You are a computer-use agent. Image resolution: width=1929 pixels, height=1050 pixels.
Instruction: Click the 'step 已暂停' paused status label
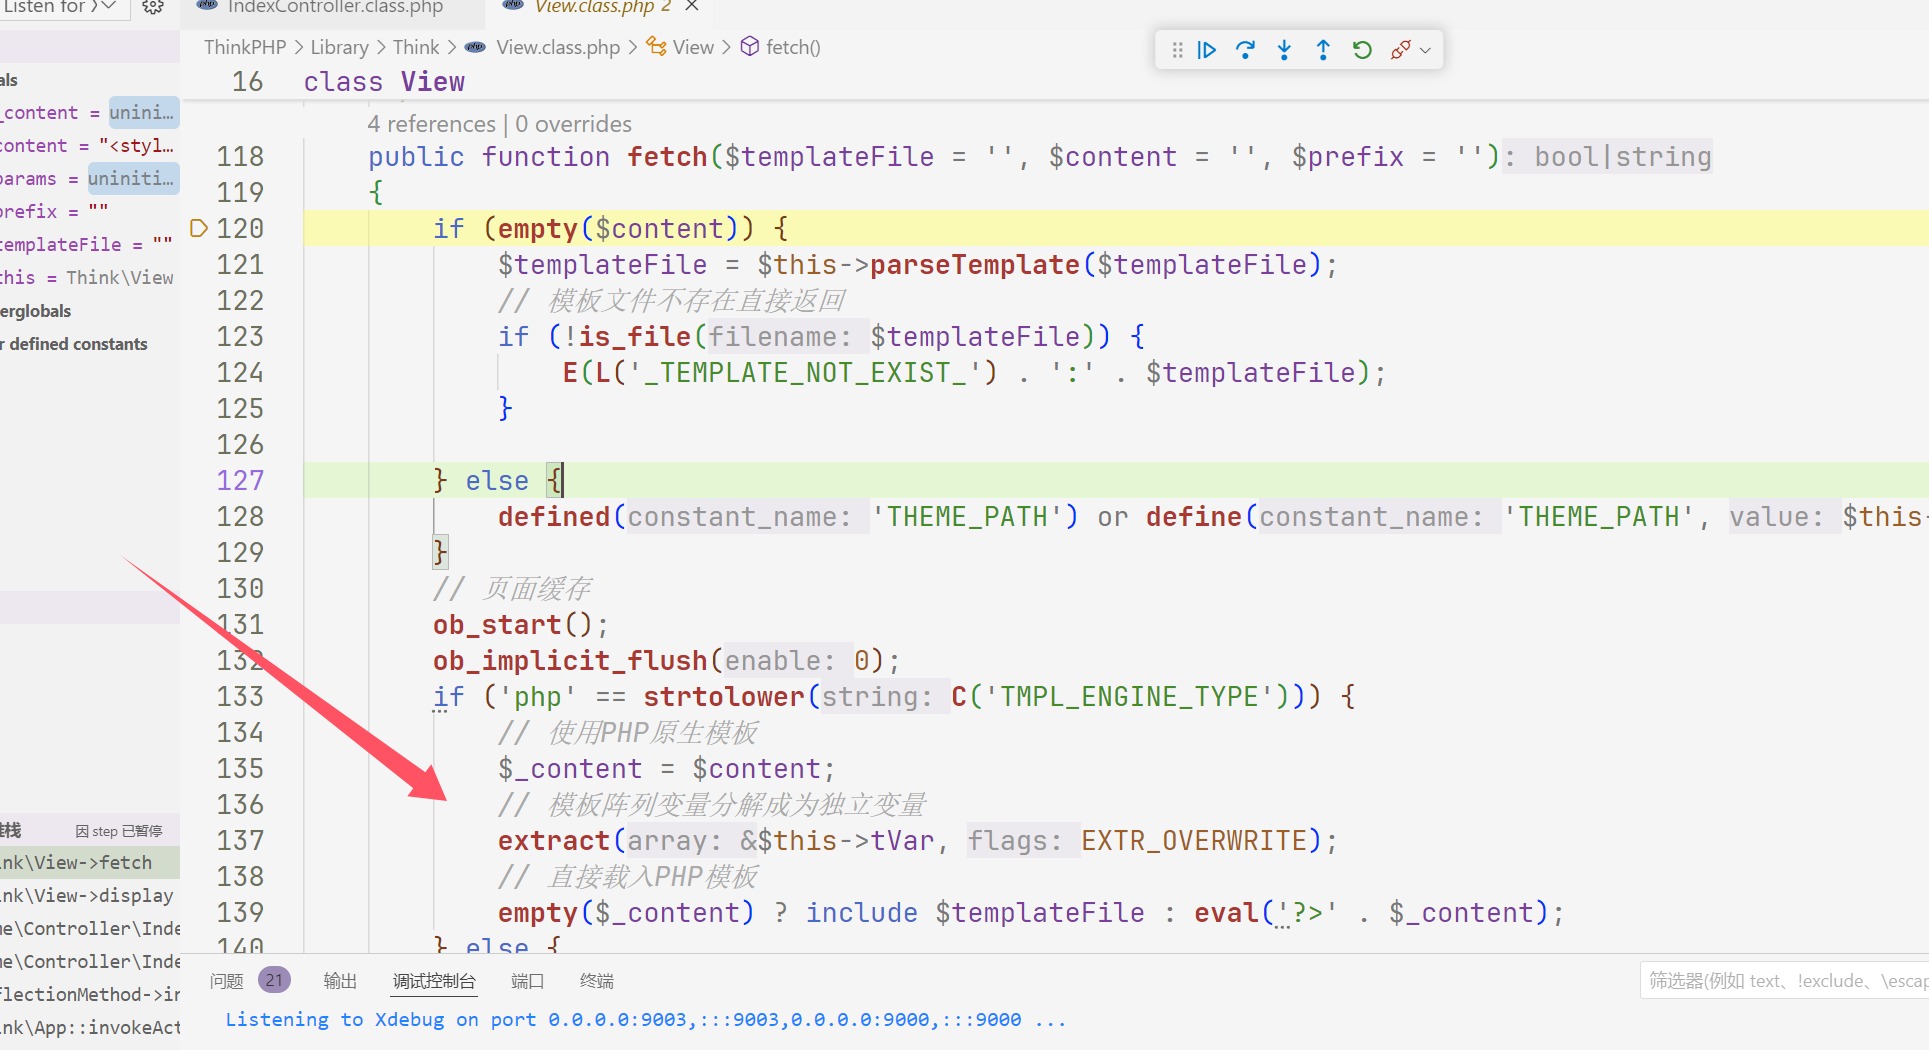[119, 831]
